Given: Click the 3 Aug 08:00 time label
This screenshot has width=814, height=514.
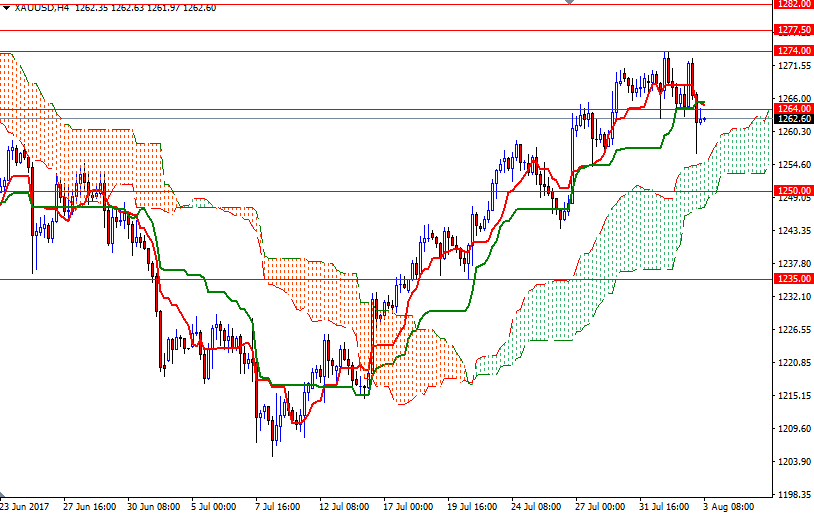Looking at the screenshot, I should coord(728,506).
